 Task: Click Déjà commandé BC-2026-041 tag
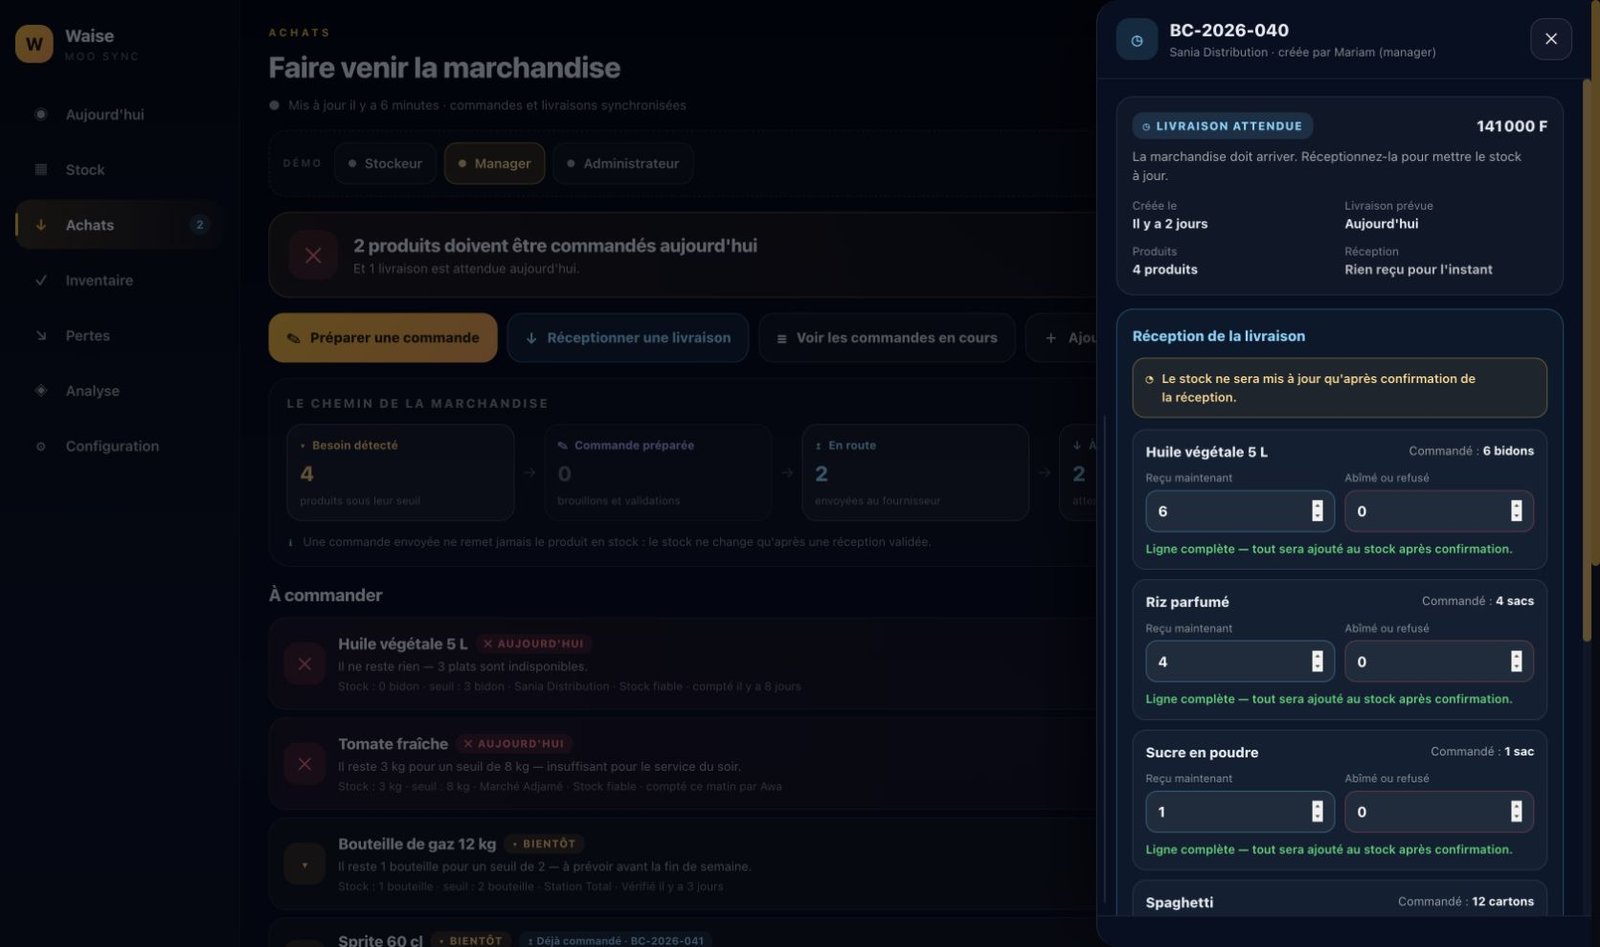pyautogui.click(x=616, y=940)
